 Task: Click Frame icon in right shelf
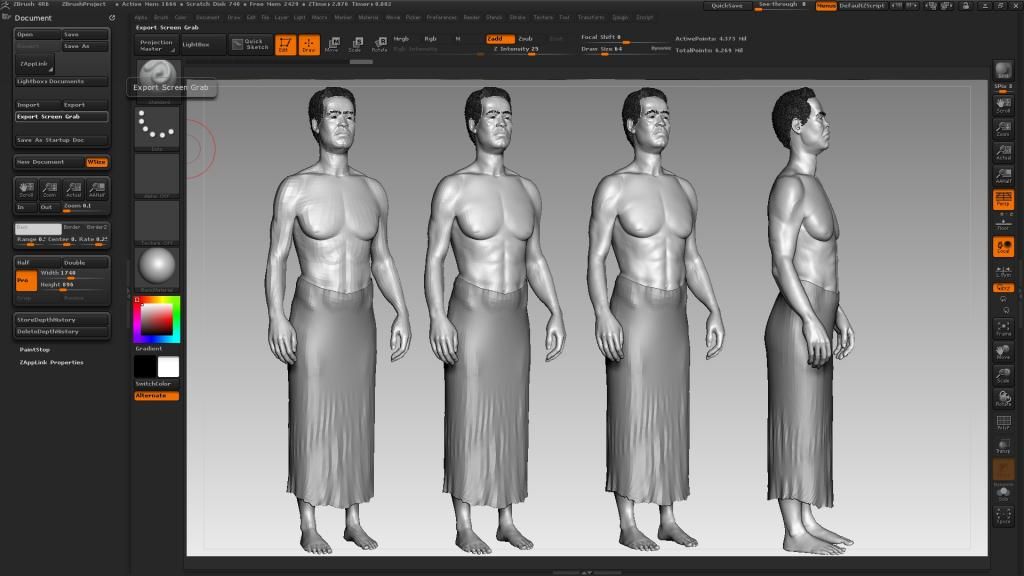point(1003,328)
